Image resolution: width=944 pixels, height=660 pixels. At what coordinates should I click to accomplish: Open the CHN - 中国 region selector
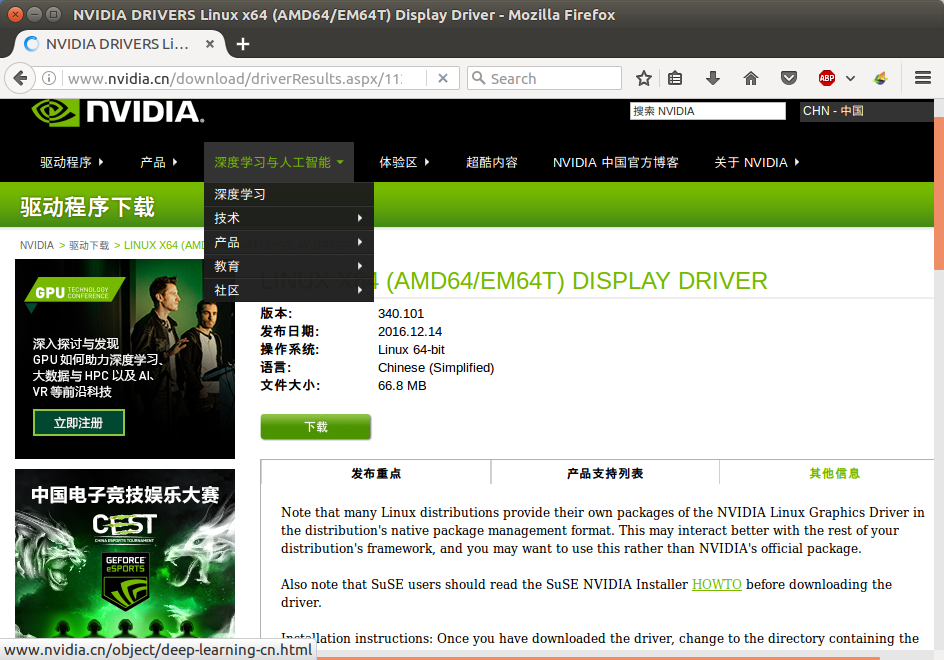click(866, 112)
